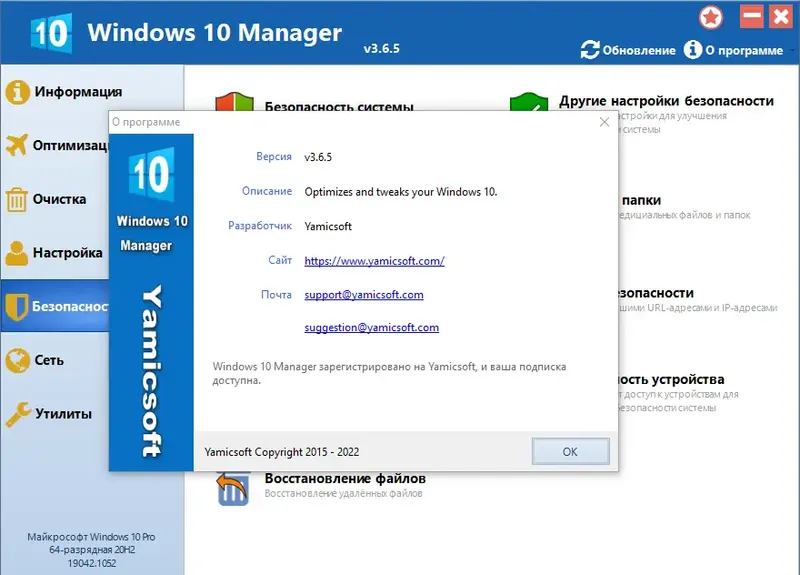Image resolution: width=800 pixels, height=575 pixels.
Task: Click the Разработчик label in dialog
Action: (260, 226)
